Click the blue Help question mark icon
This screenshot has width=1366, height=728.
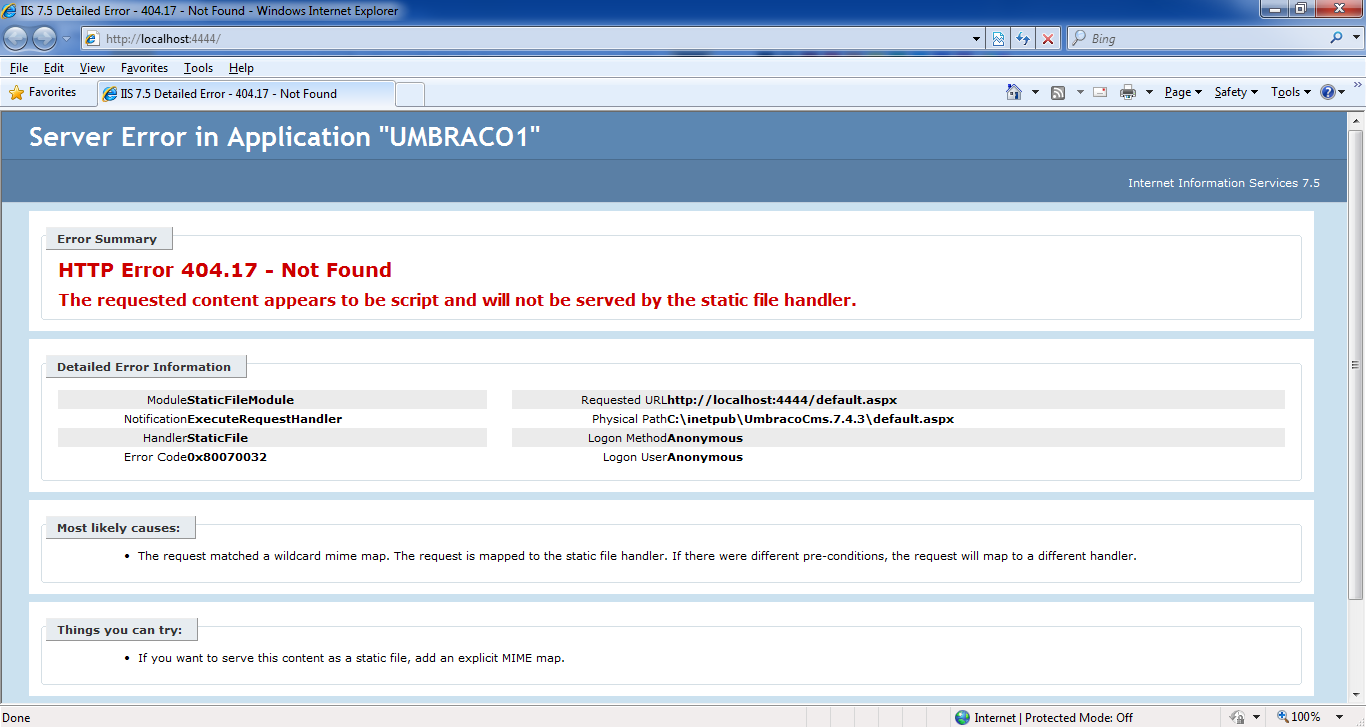pyautogui.click(x=1328, y=92)
